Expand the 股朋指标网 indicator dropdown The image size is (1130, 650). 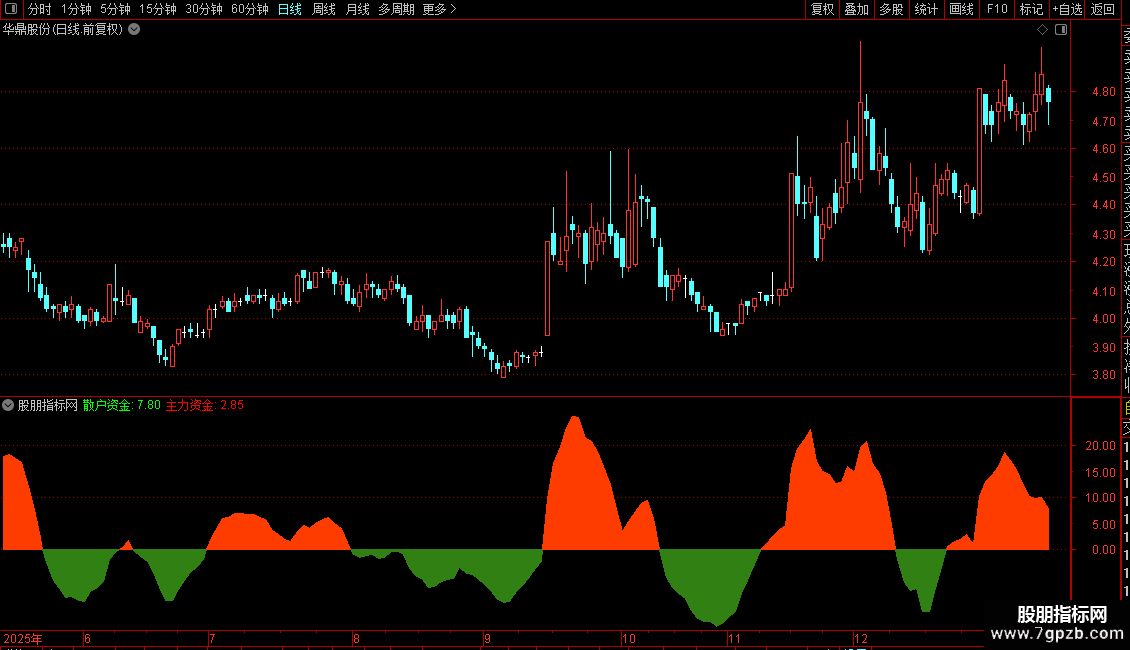[x=8, y=405]
